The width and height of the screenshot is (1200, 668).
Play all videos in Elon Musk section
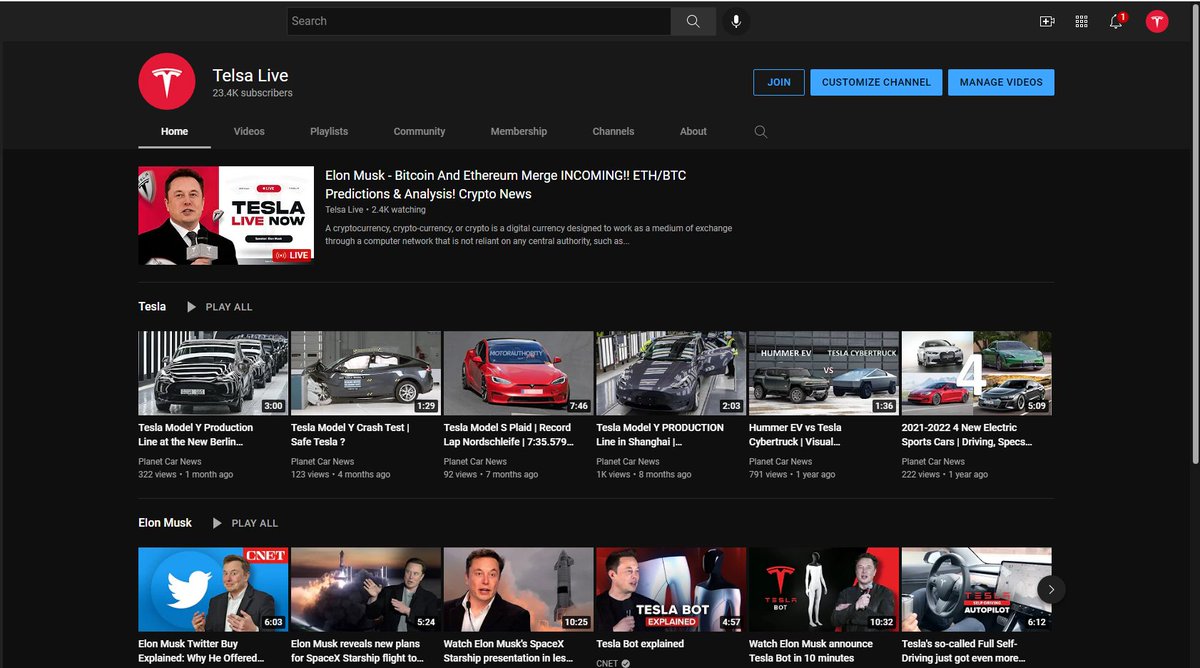pos(245,523)
